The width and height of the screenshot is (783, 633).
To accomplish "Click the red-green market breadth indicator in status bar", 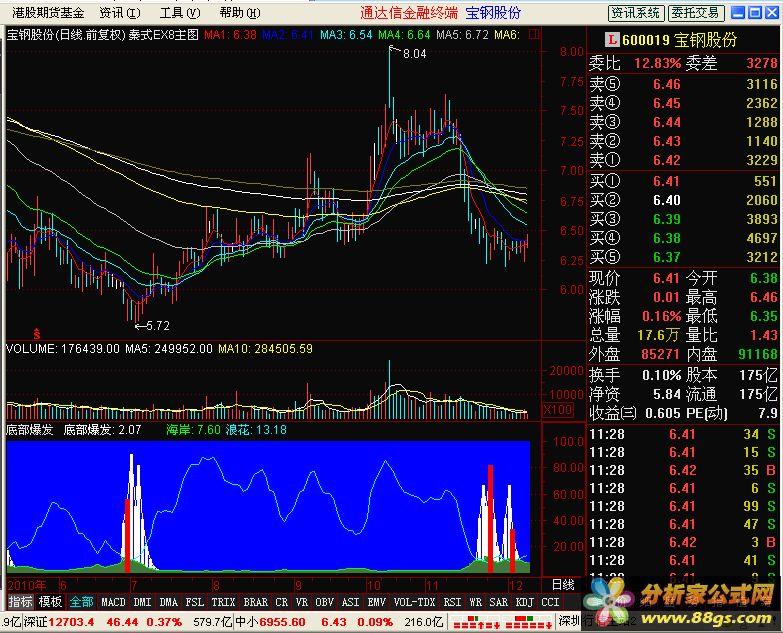I will click(500, 623).
